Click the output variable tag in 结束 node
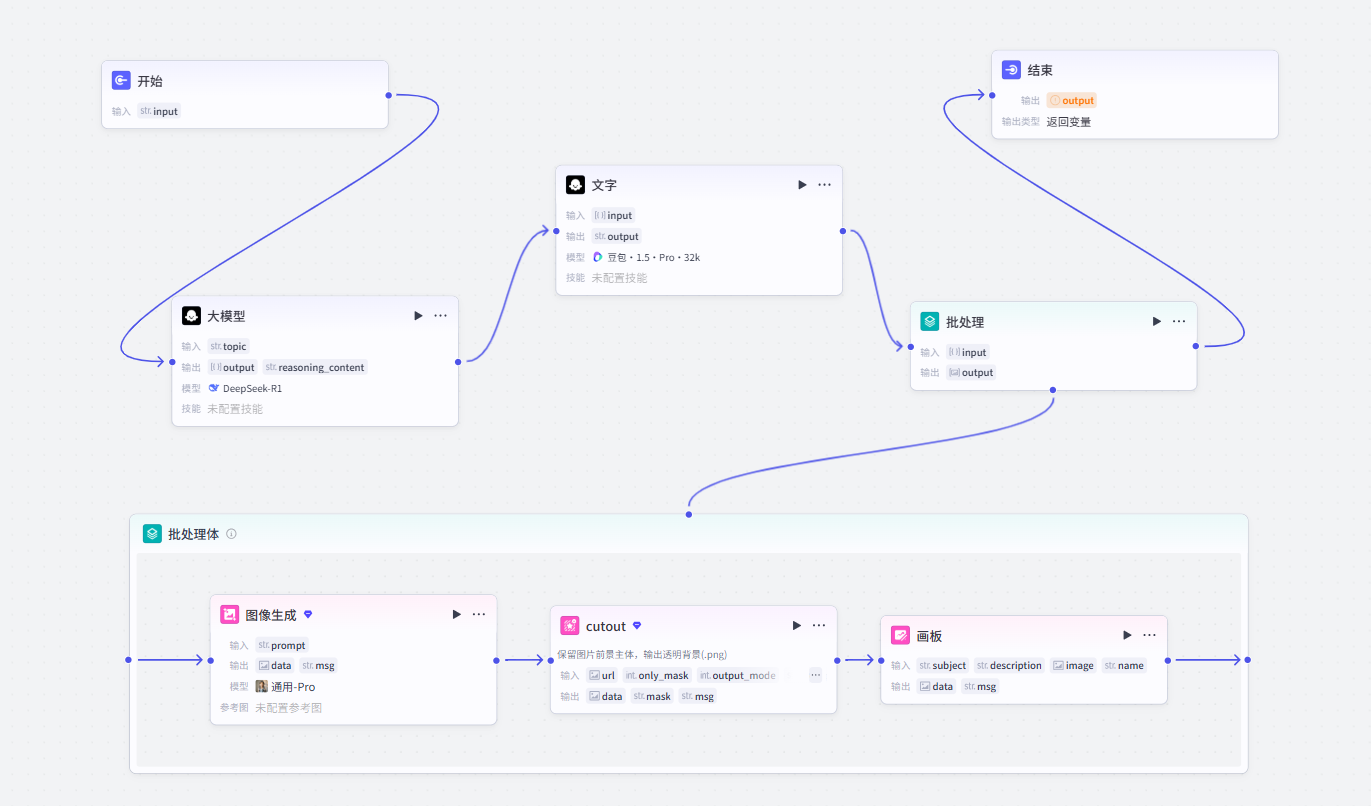The height and width of the screenshot is (806, 1371). point(1072,100)
